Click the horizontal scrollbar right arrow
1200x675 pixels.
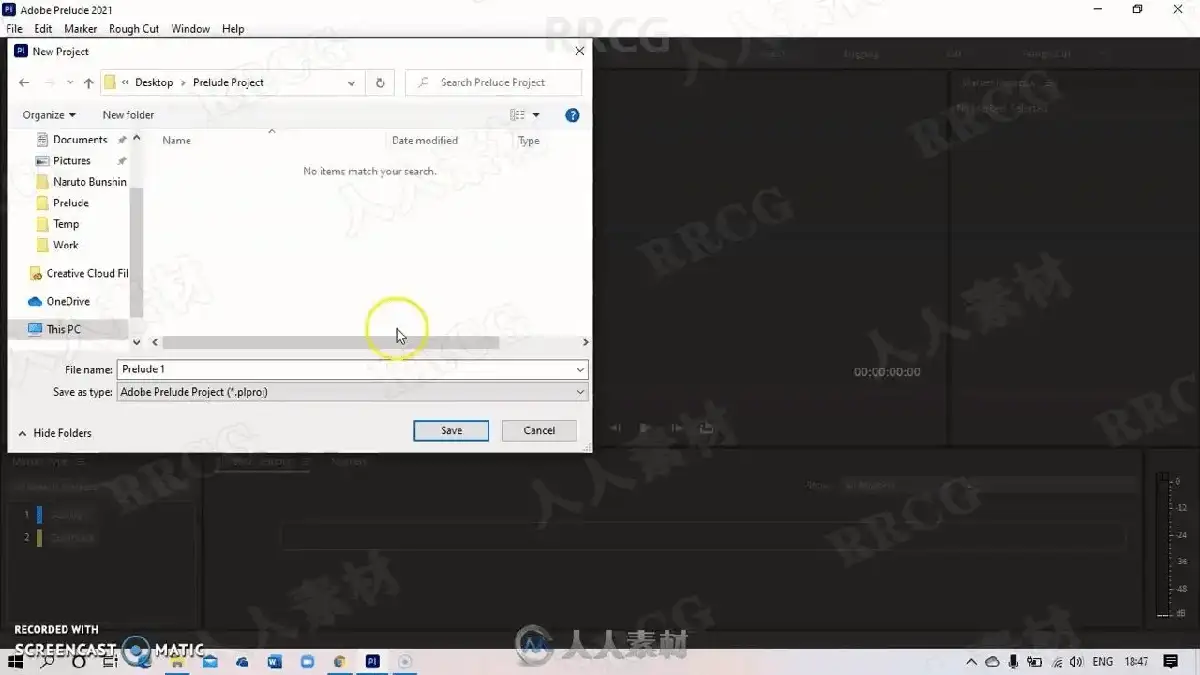click(x=585, y=342)
